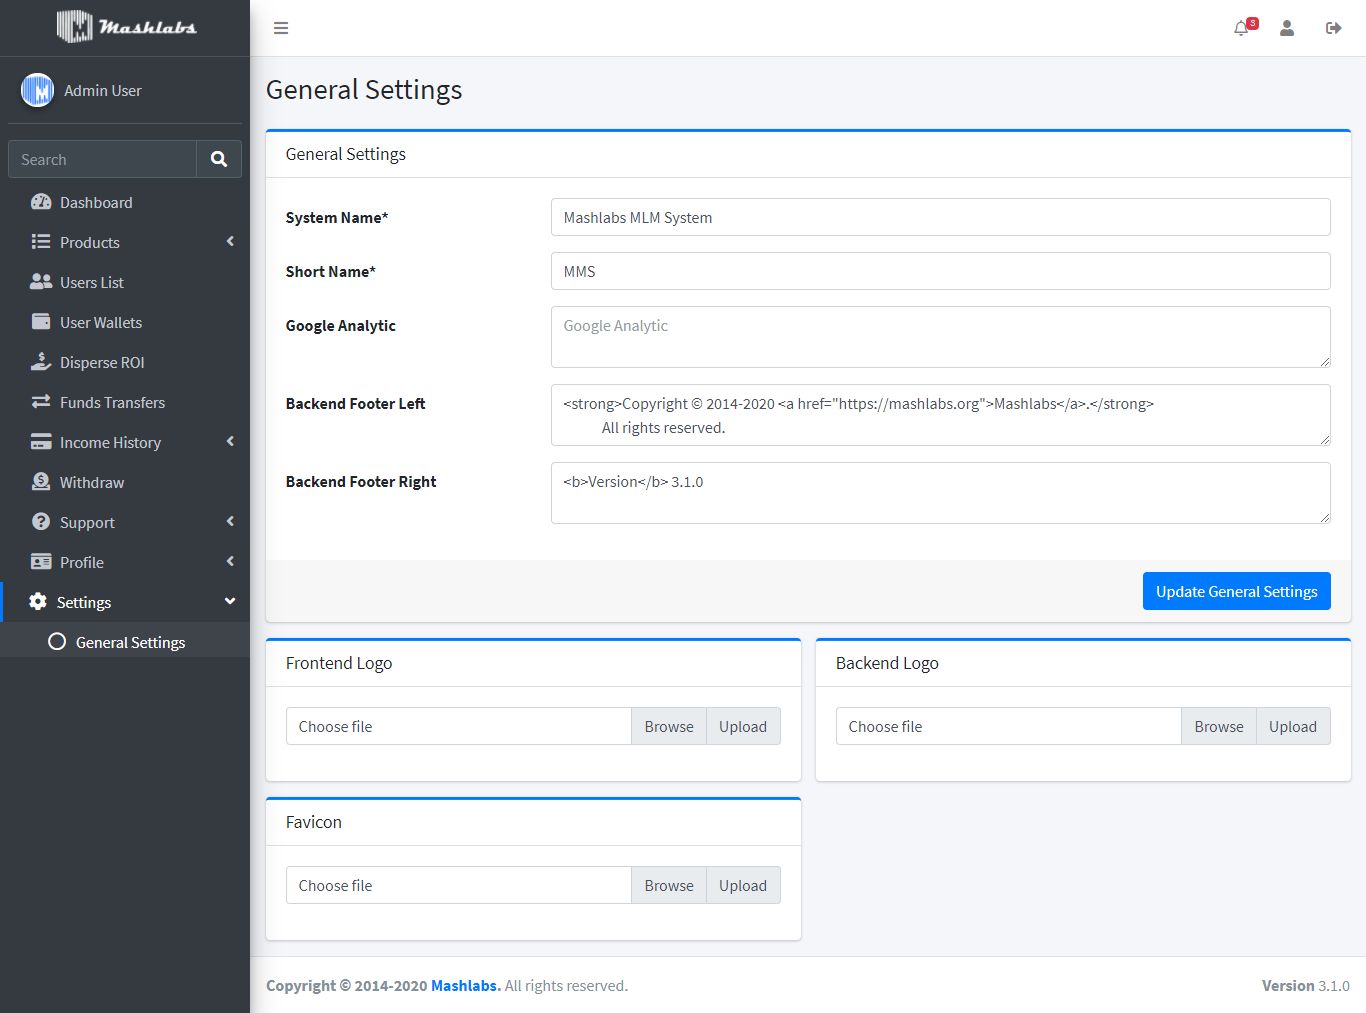
Task: Click the Disperse ROI hand icon
Action: 41,362
